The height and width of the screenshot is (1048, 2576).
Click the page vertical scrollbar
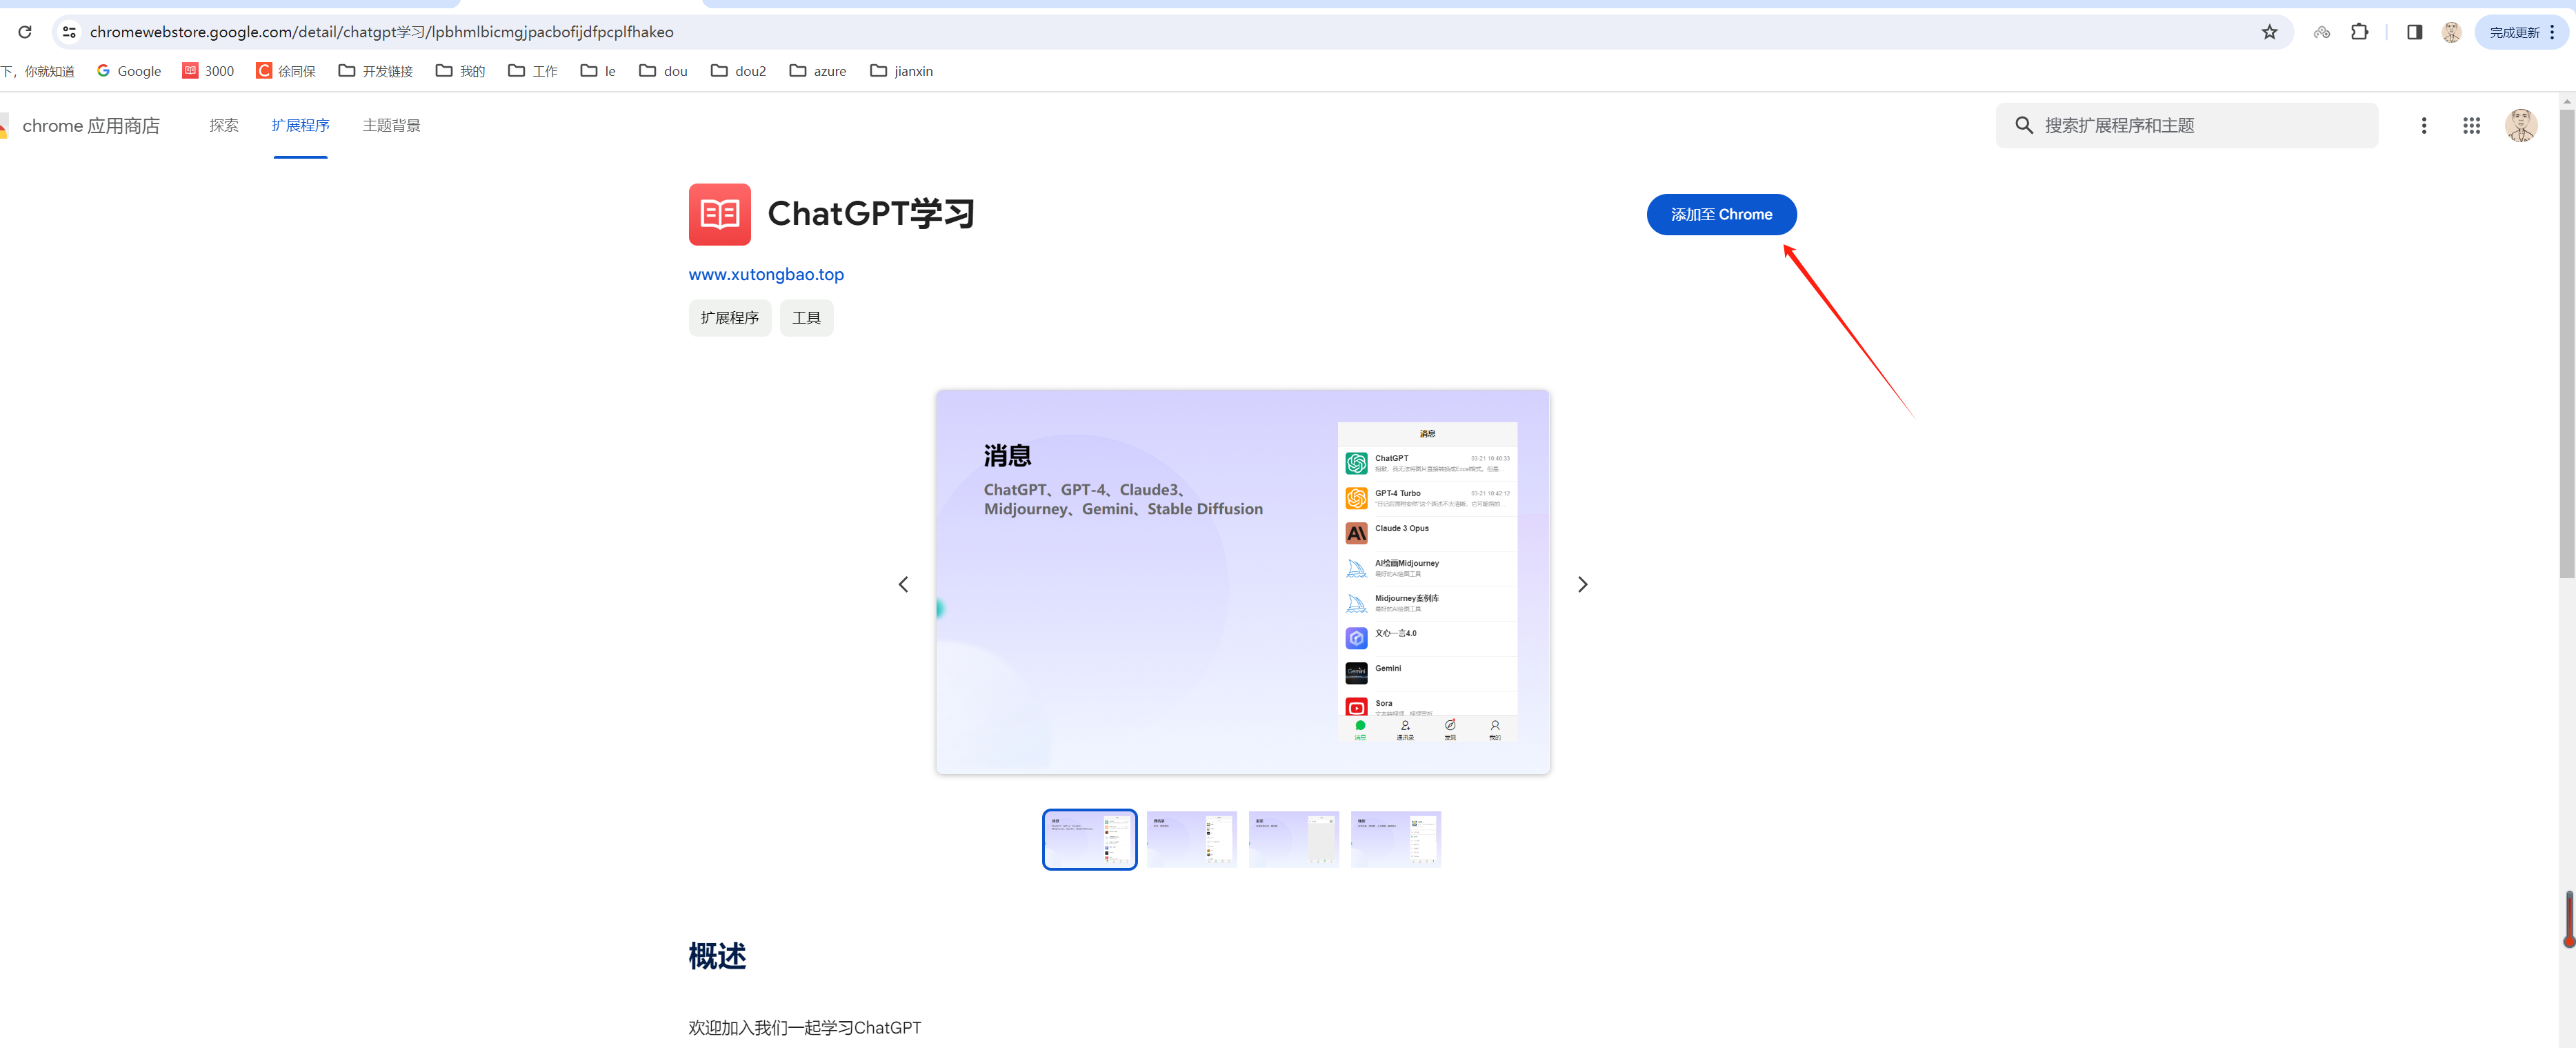click(2566, 340)
